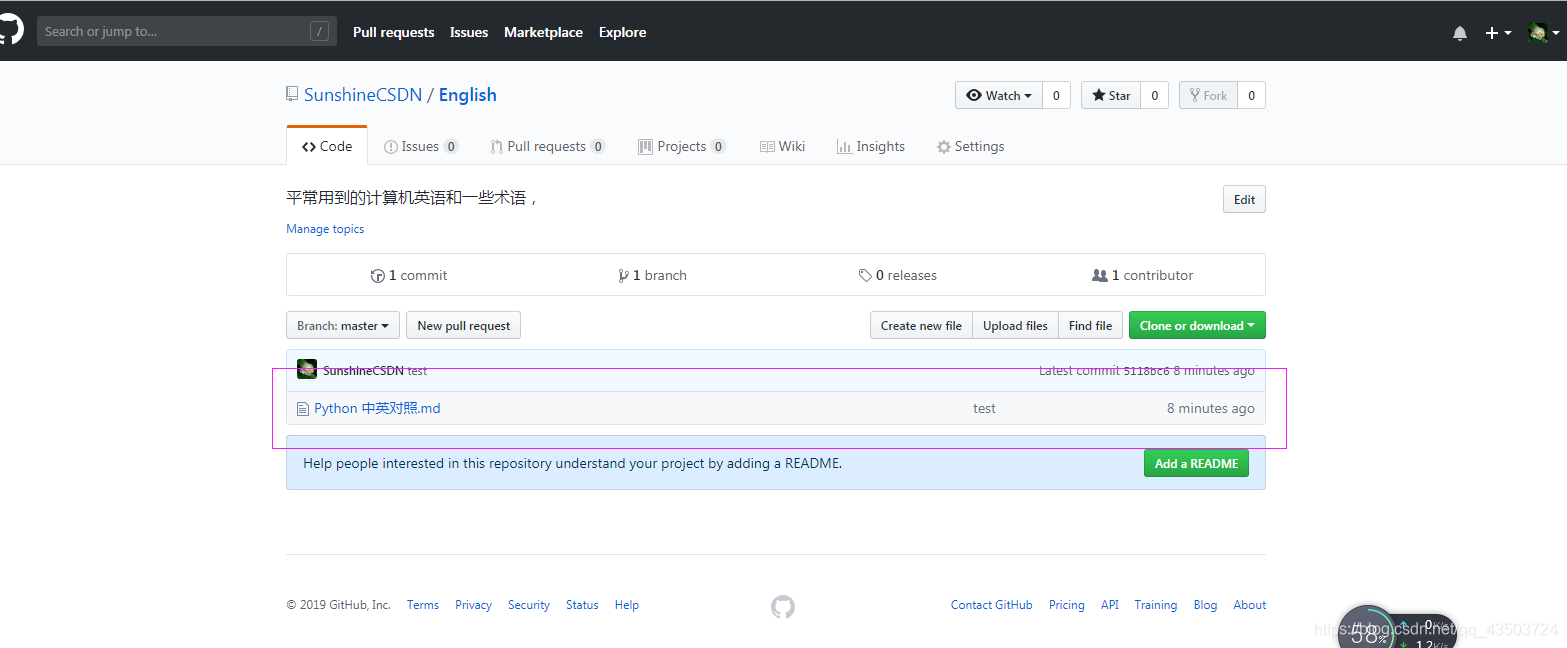Click Upload files button
The image size is (1567, 648).
click(1015, 325)
